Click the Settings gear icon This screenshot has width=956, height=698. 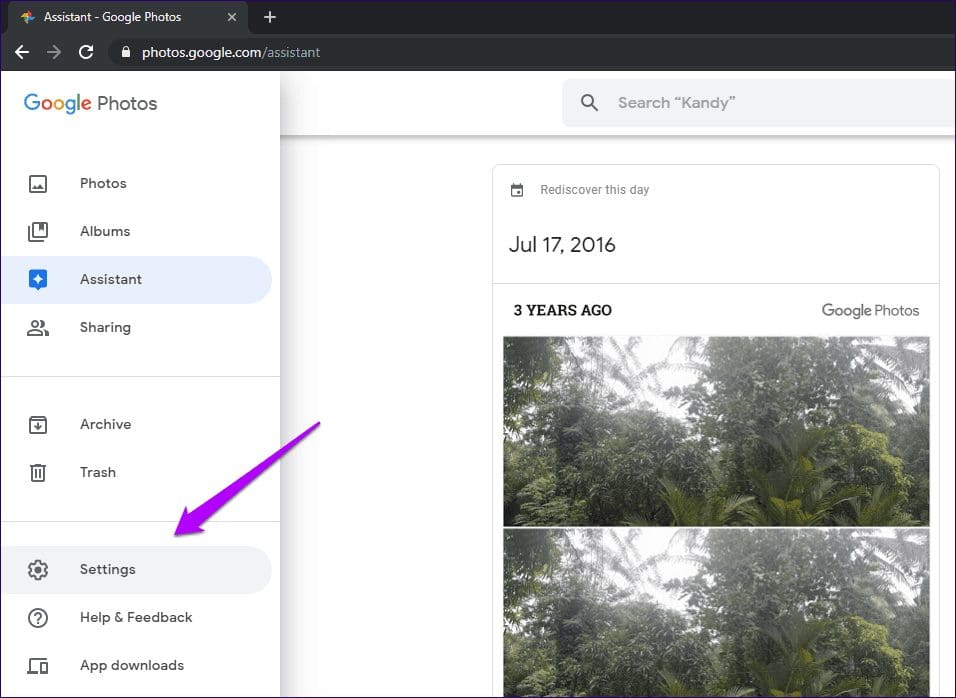click(38, 569)
